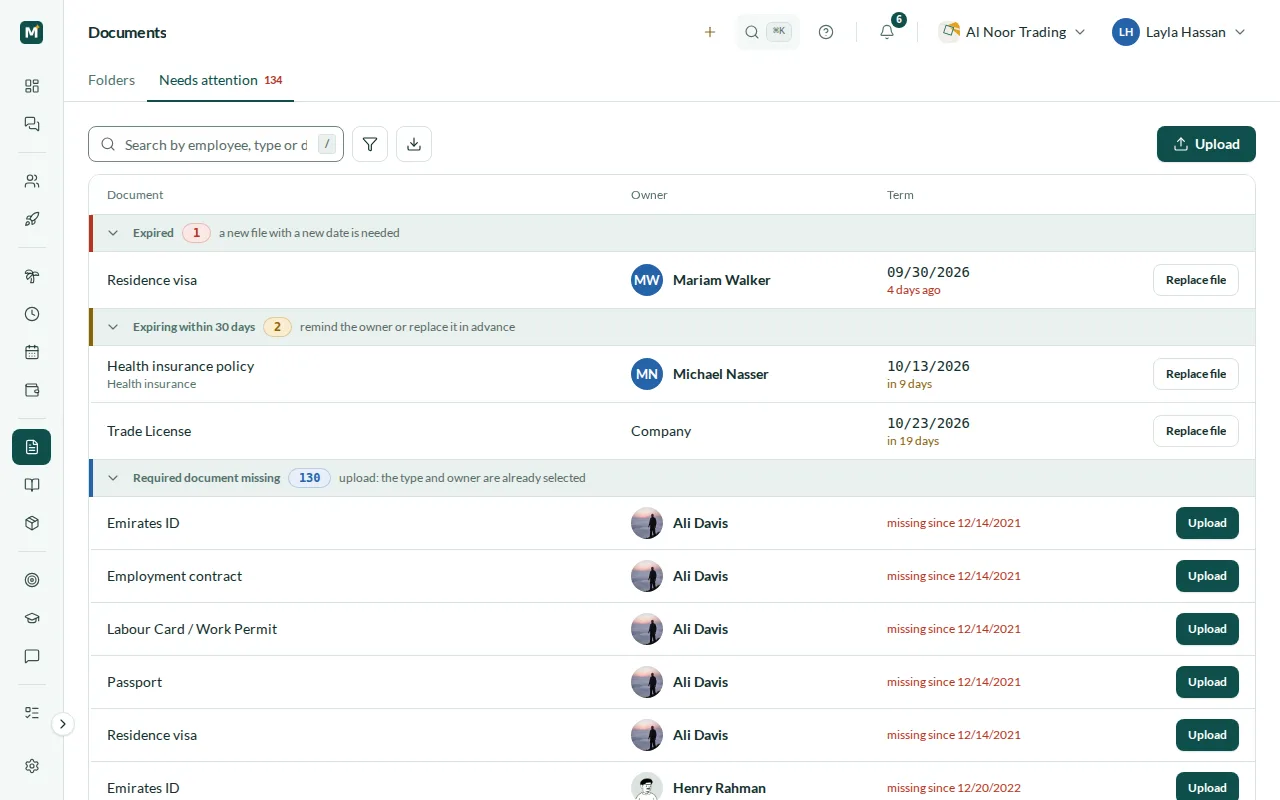Click Michael Nasser owner name
1280x800 pixels.
721,374
